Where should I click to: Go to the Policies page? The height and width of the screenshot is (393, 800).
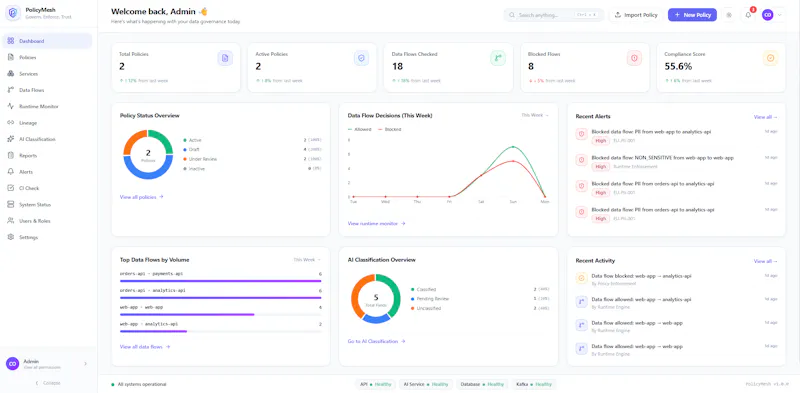[x=47, y=57]
